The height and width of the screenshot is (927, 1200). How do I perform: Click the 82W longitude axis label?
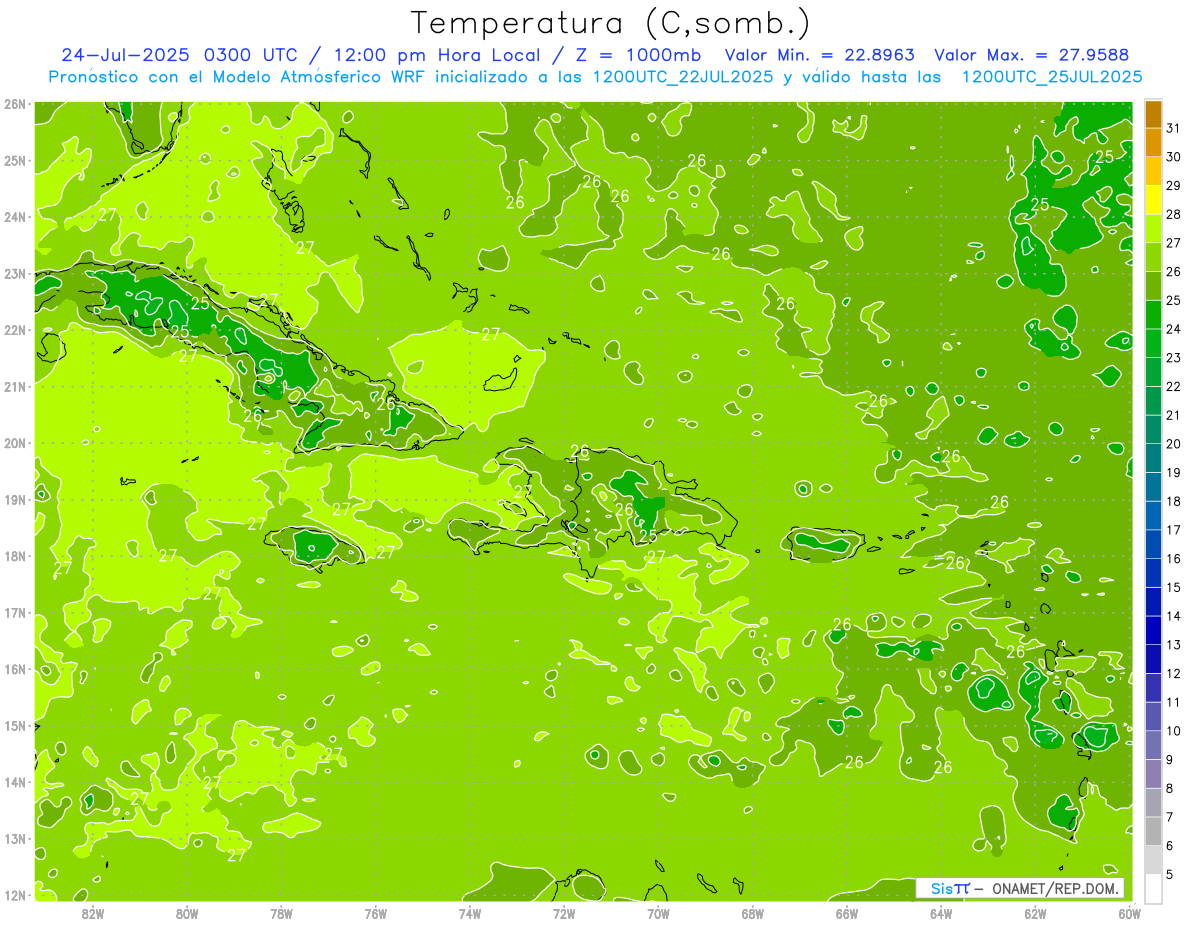(93, 913)
